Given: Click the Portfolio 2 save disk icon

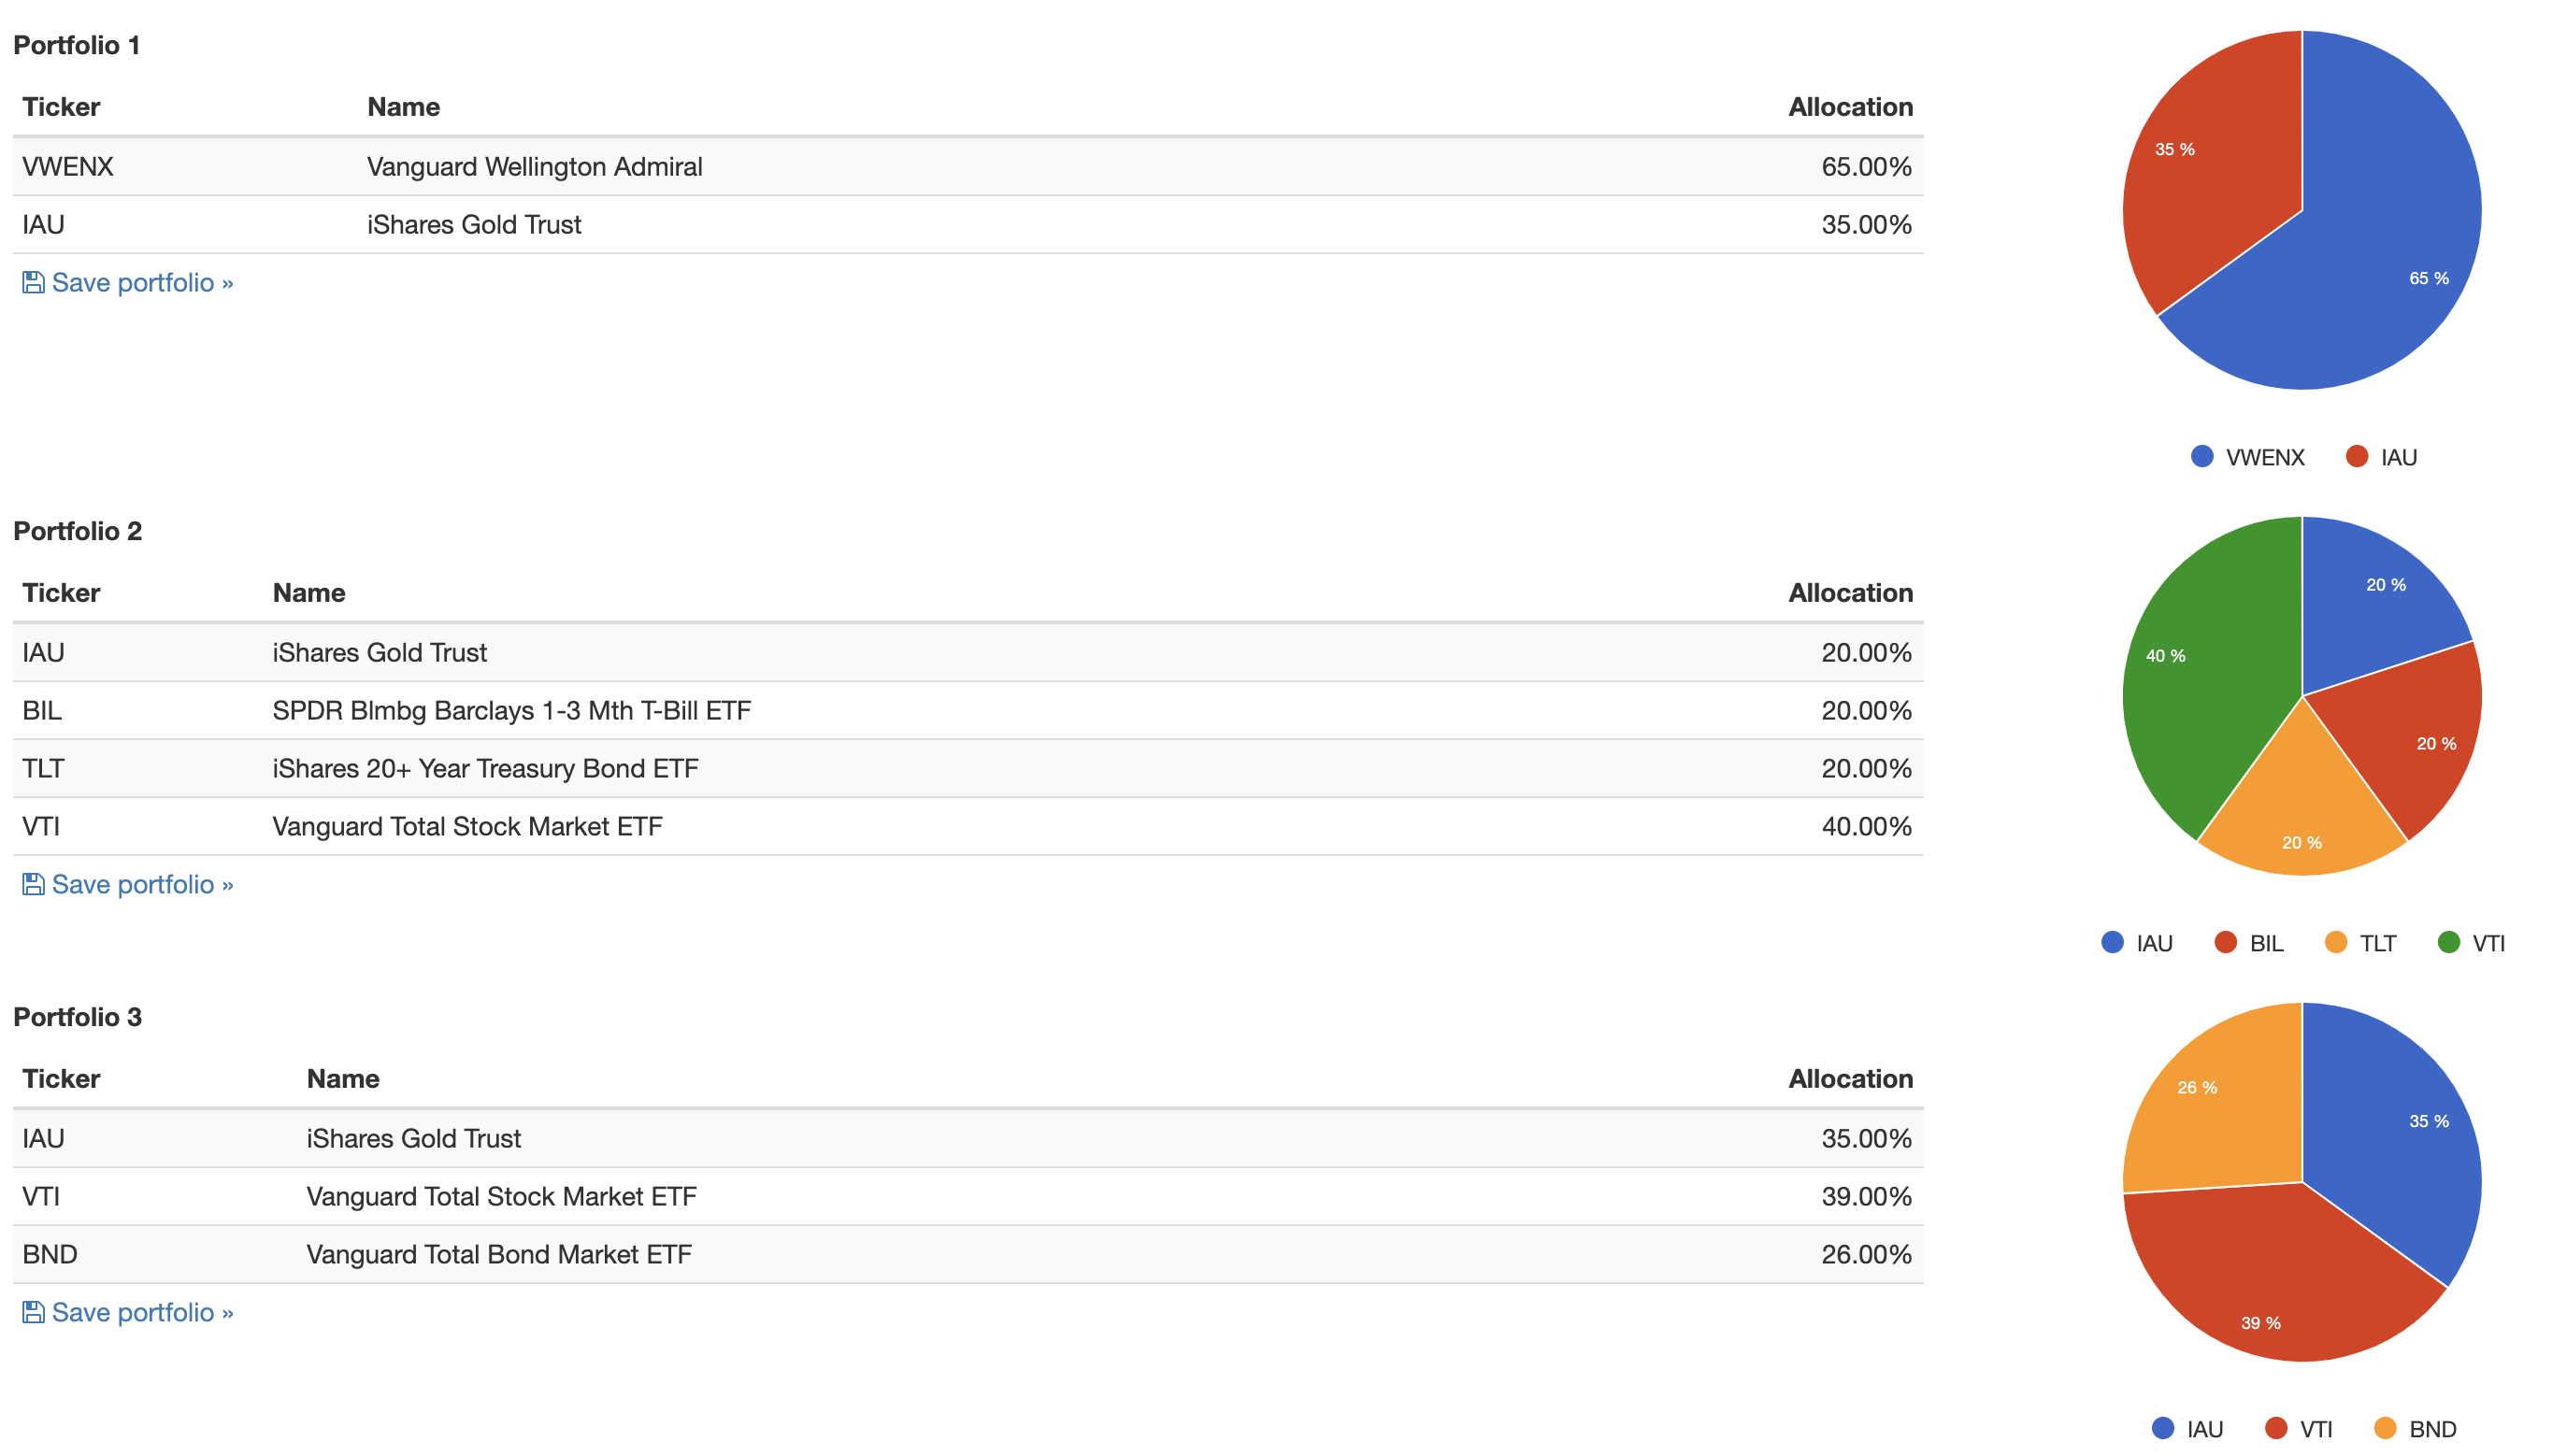Looking at the screenshot, I should tap(33, 885).
